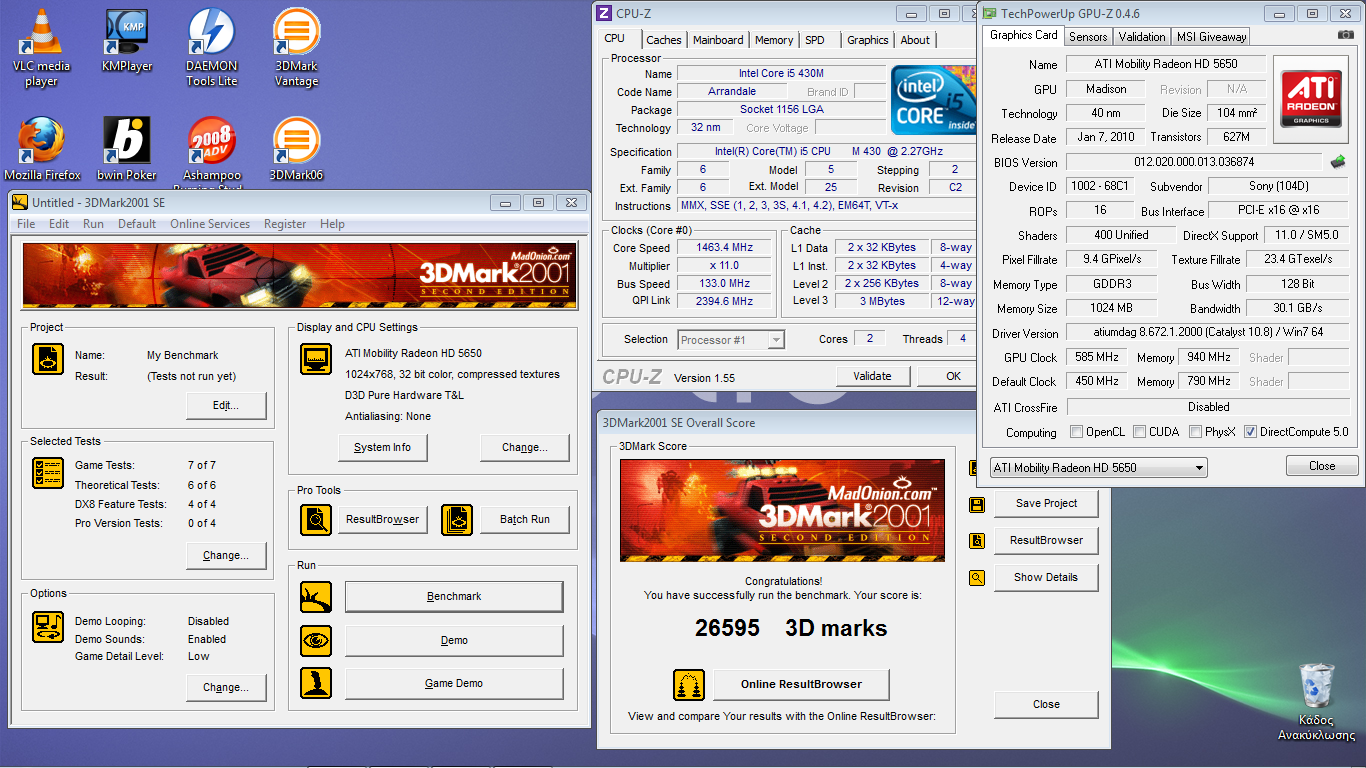Switch to the Caches tab in CPU-Z

[x=663, y=40]
